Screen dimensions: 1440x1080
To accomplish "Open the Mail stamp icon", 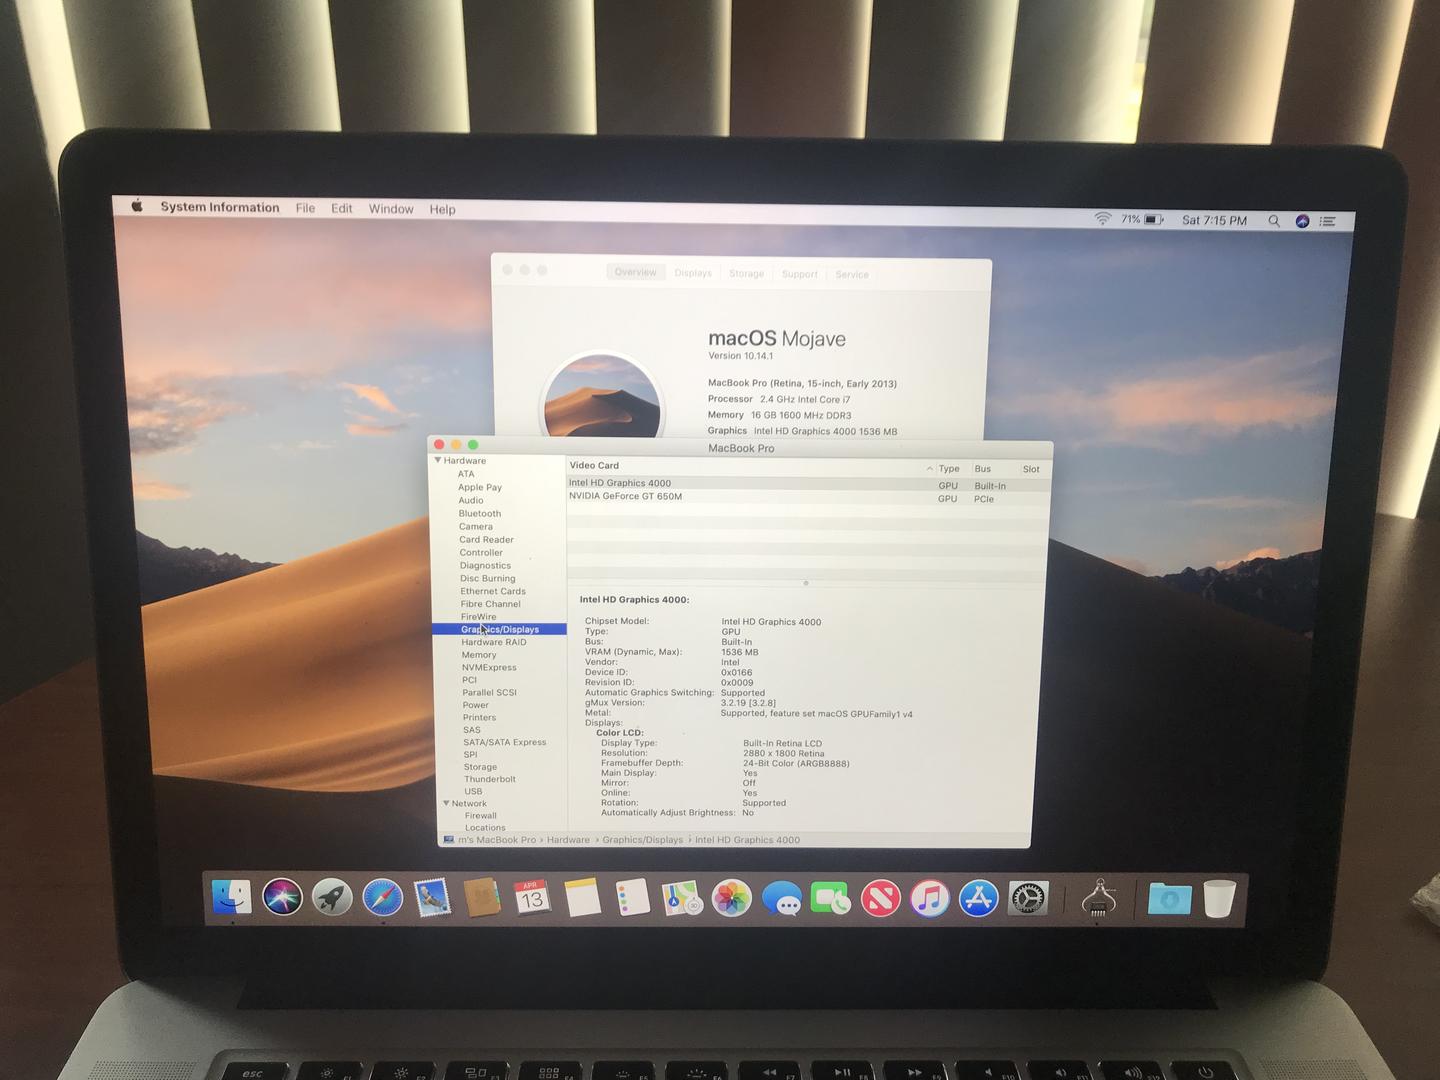I will [x=432, y=897].
